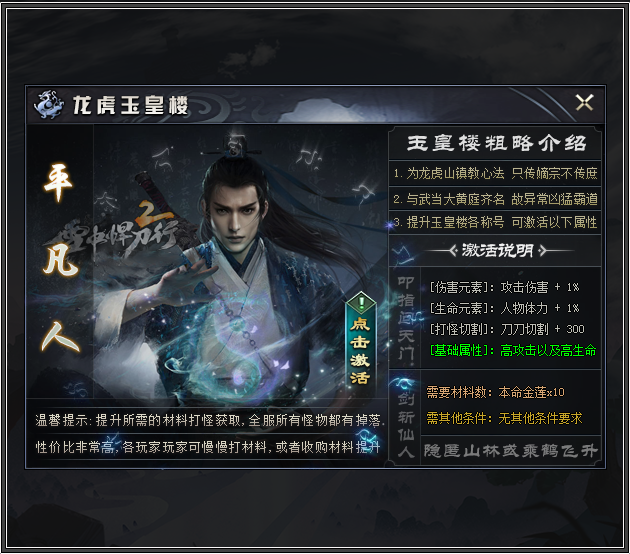Click the 激活说明 section header

coord(497,251)
